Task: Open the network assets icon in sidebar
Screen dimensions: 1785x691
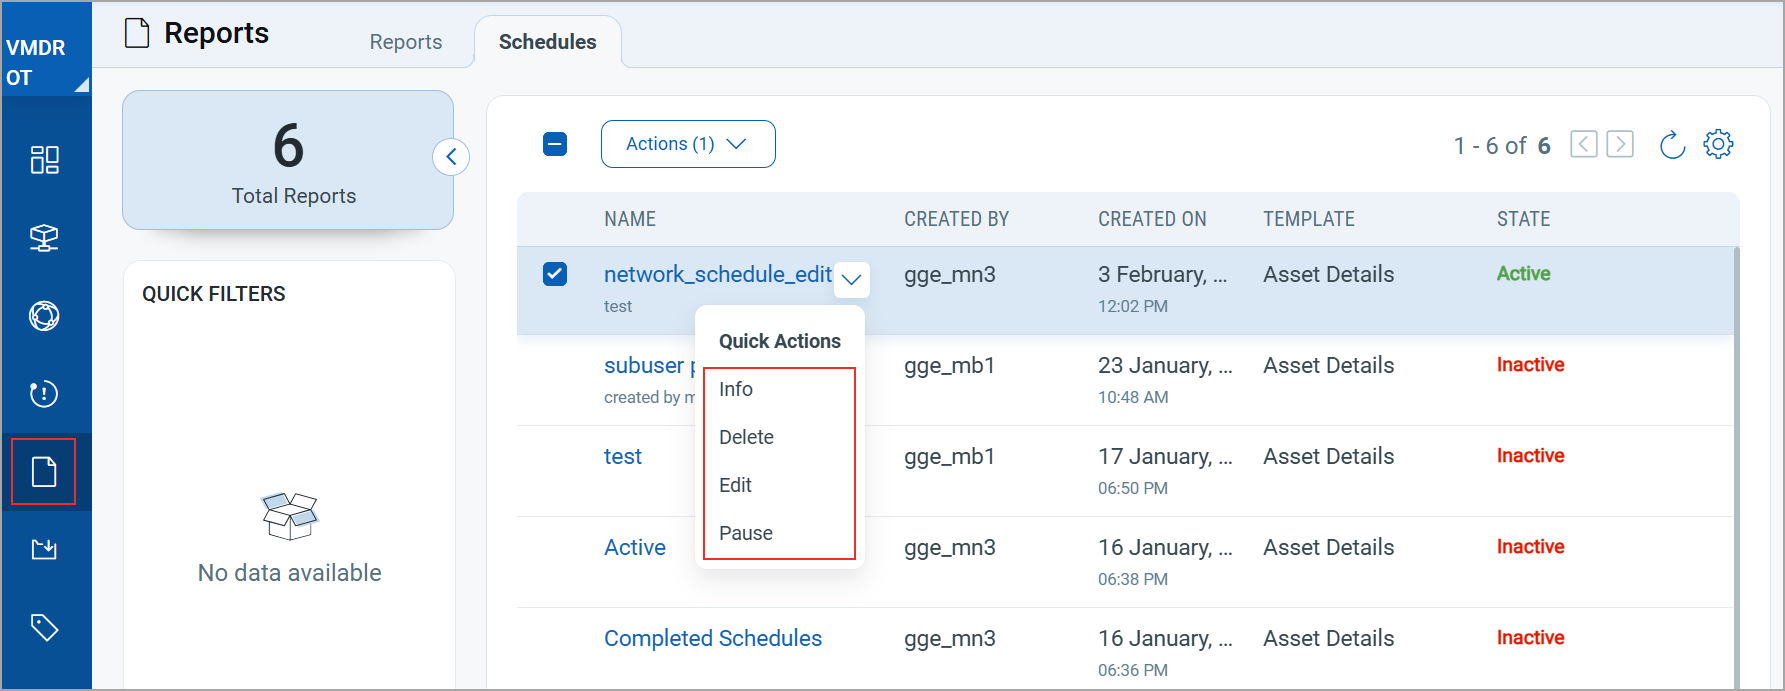Action: click(x=44, y=238)
